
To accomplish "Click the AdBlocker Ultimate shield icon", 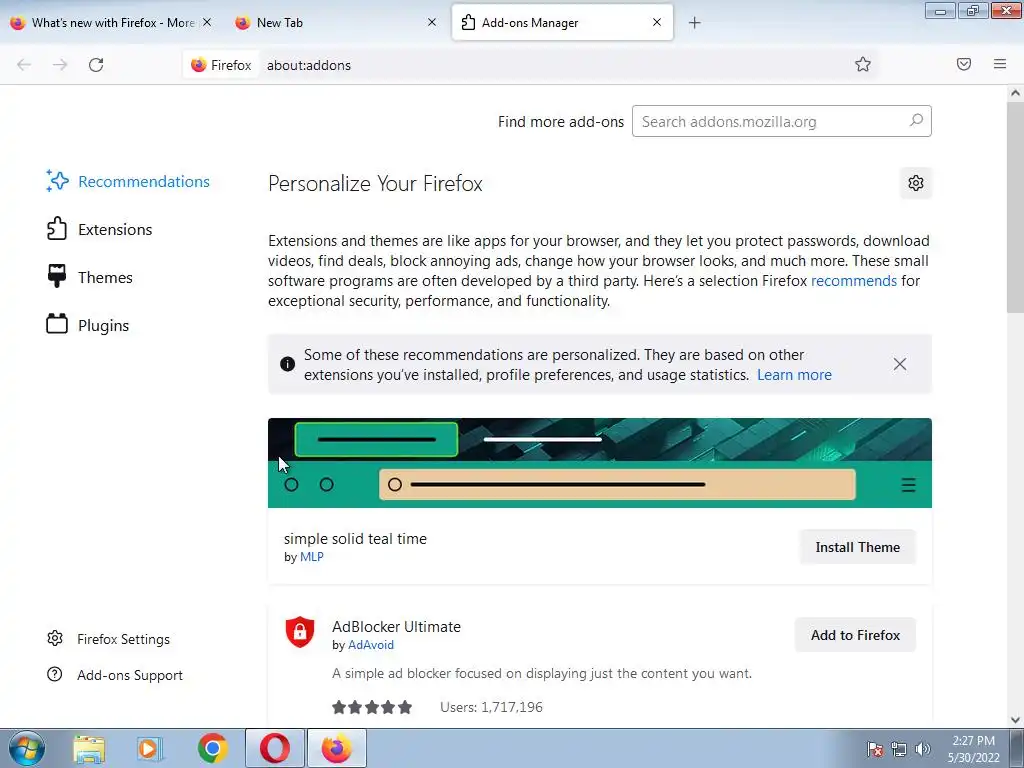I will 300,632.
